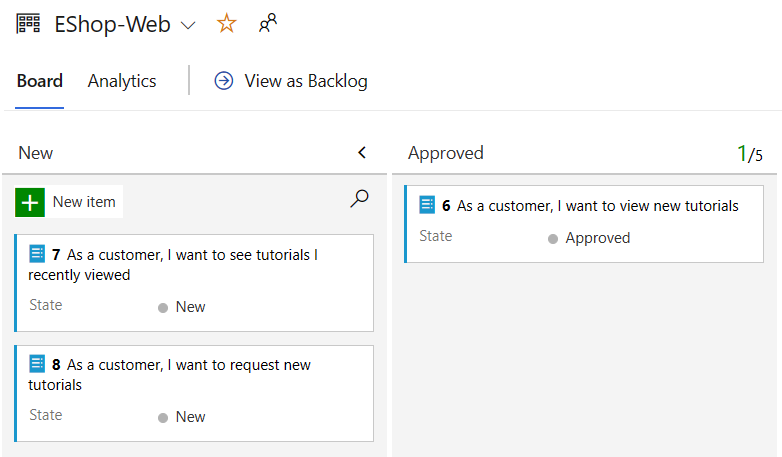This screenshot has height=457, width=782.
Task: Switch to the Analytics tab
Action: (x=122, y=81)
